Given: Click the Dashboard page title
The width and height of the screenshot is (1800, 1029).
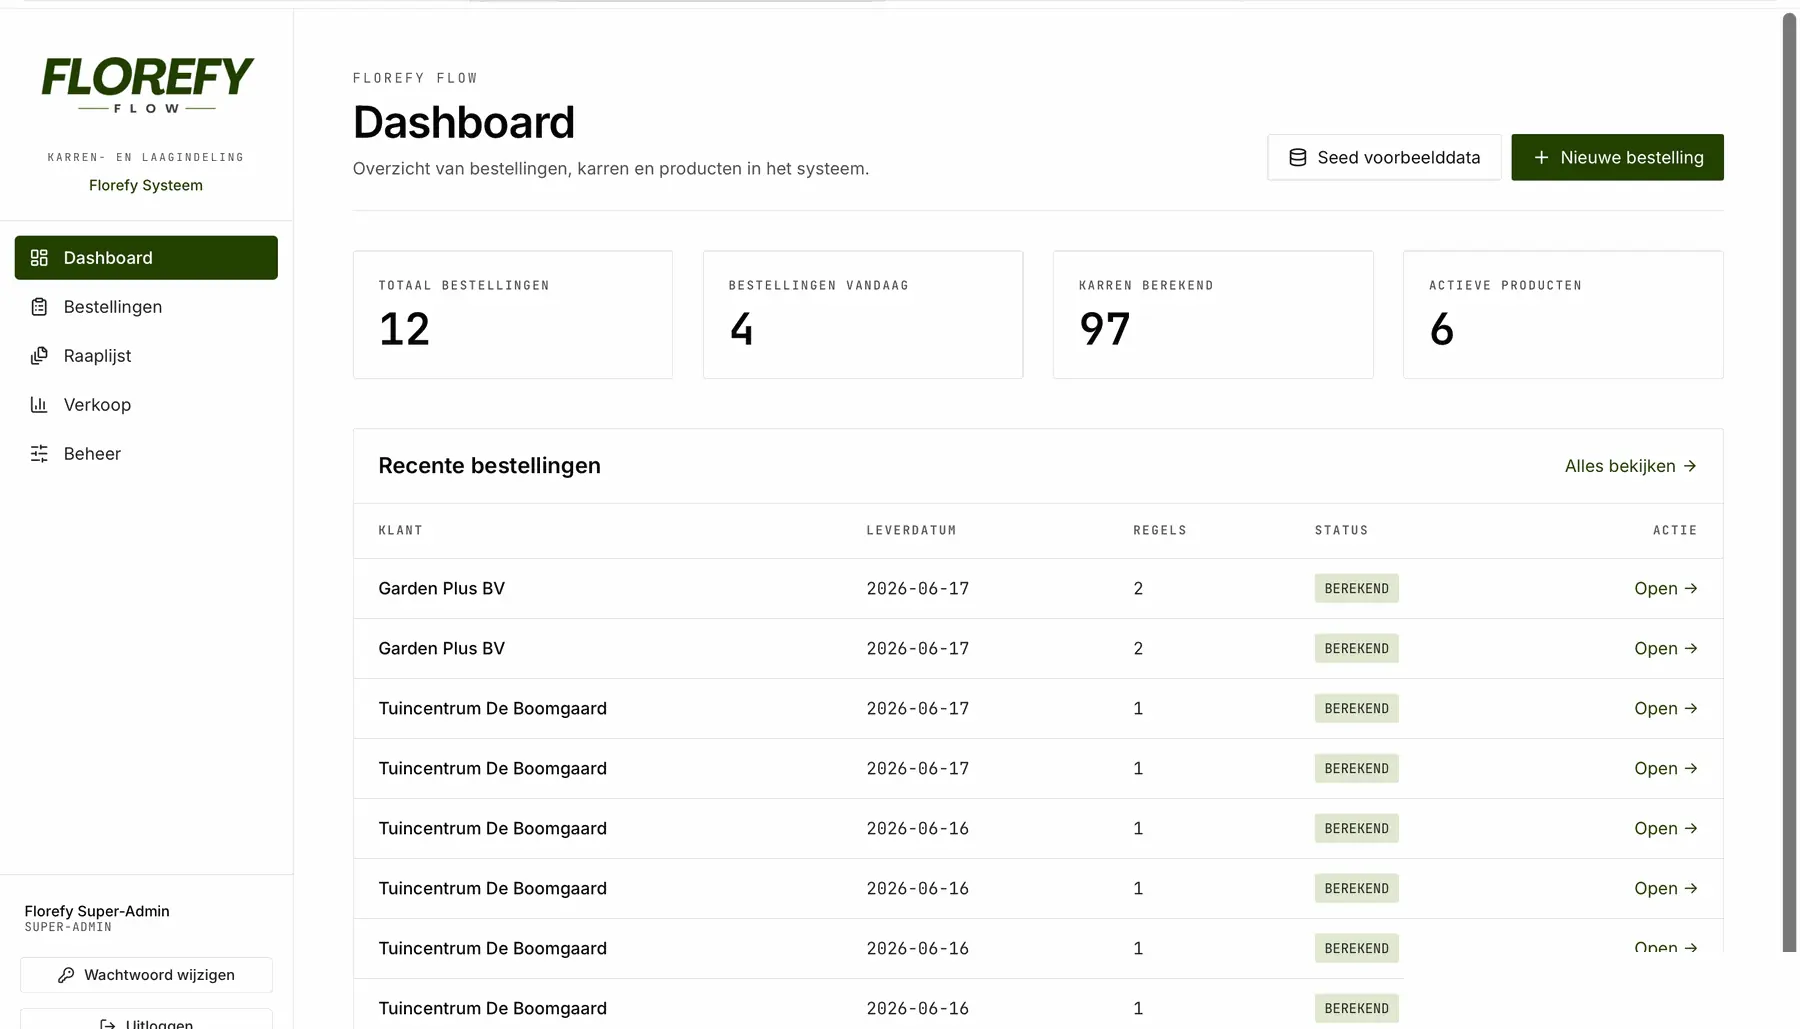Looking at the screenshot, I should tap(464, 123).
